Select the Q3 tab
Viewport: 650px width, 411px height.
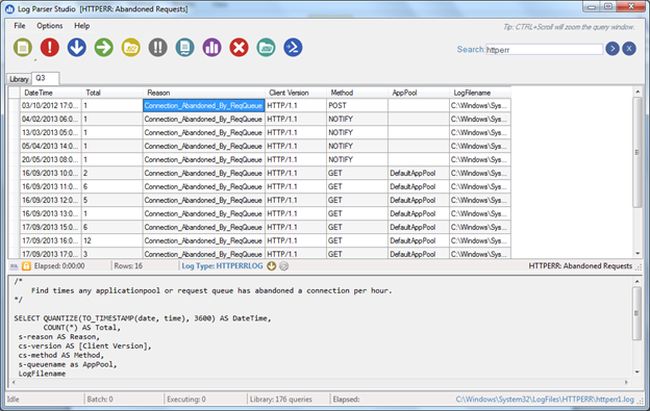click(x=45, y=78)
